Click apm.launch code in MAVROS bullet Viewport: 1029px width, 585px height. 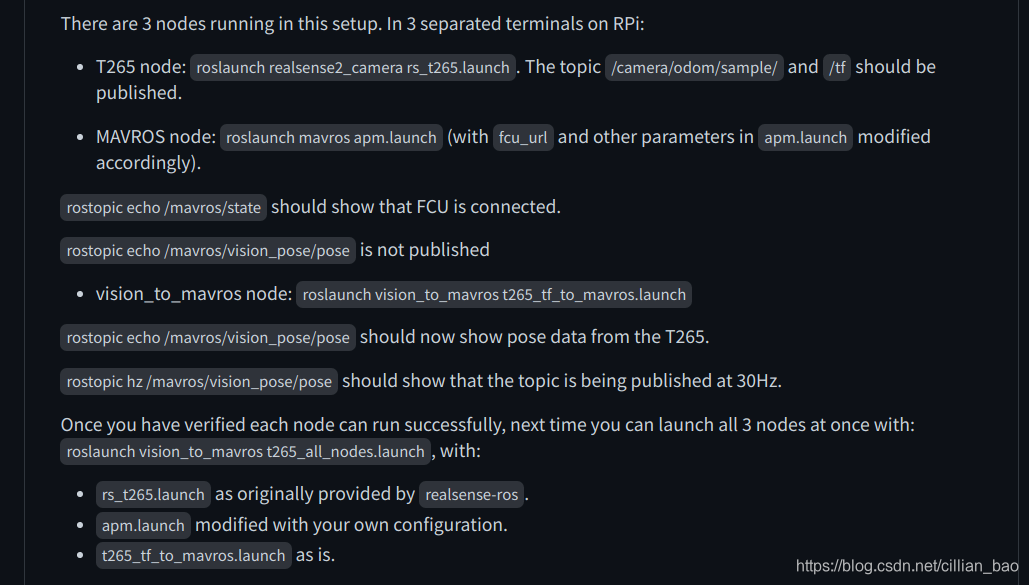805,138
